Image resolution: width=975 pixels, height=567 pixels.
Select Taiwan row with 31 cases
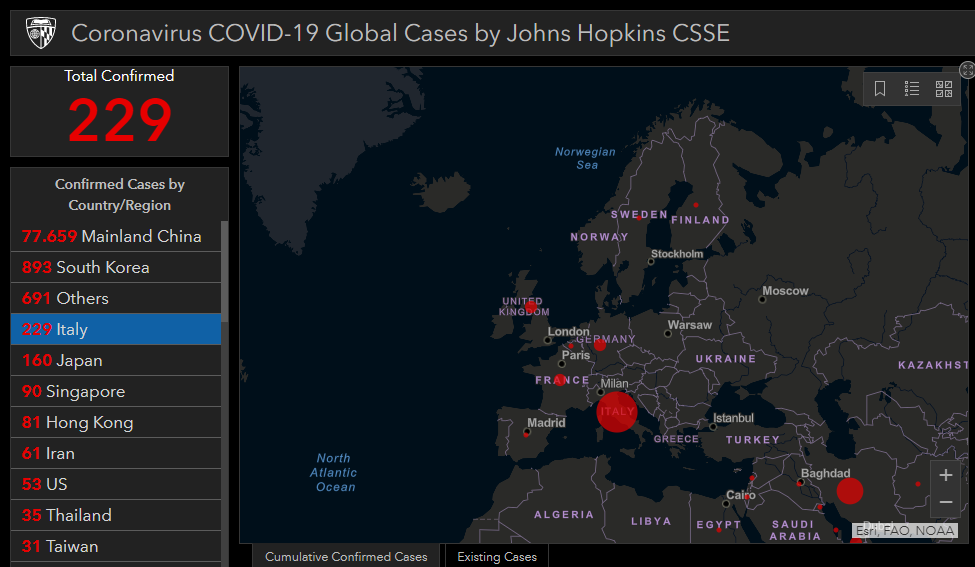pos(116,546)
